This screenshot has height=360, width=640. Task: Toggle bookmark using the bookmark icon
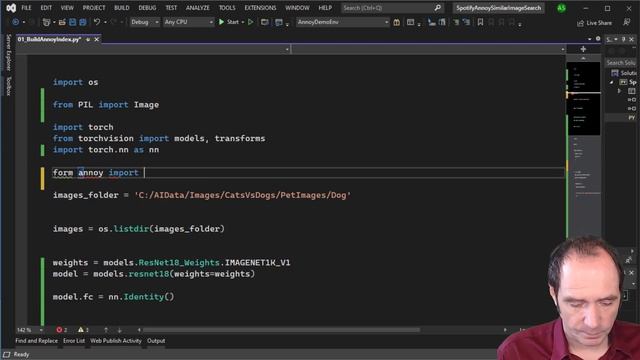[x=480, y=22]
